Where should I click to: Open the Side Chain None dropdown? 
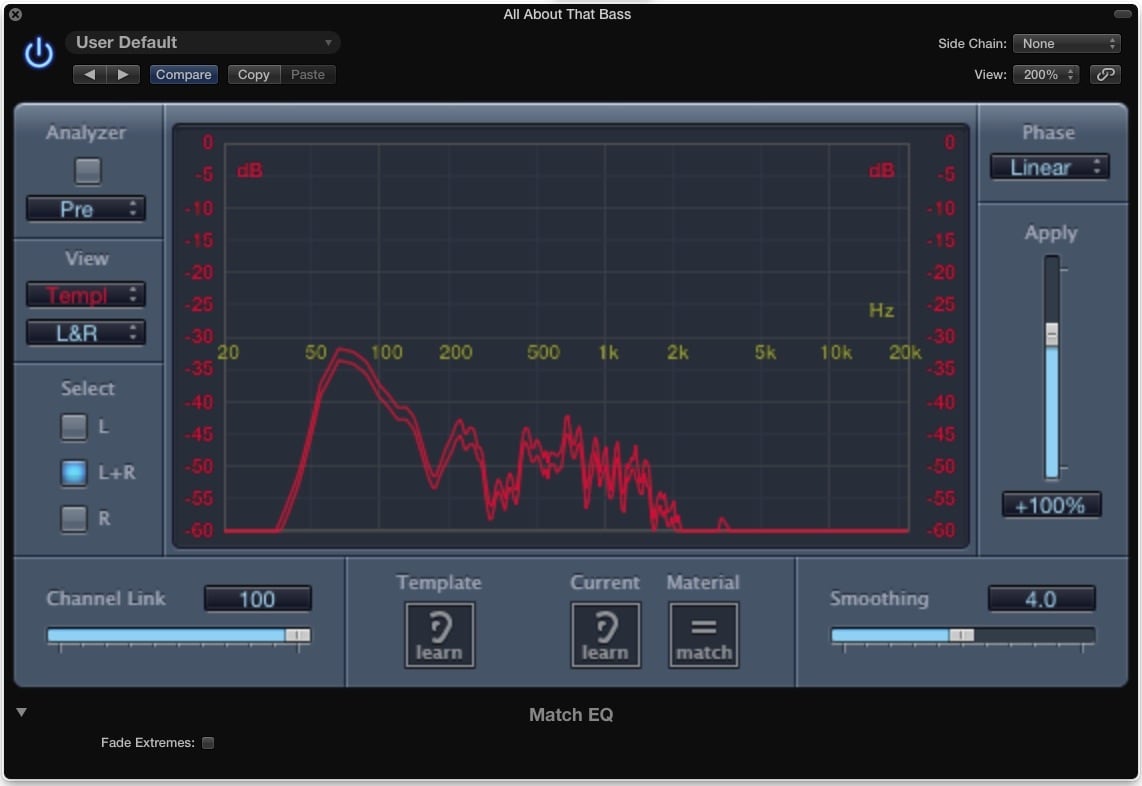1066,44
